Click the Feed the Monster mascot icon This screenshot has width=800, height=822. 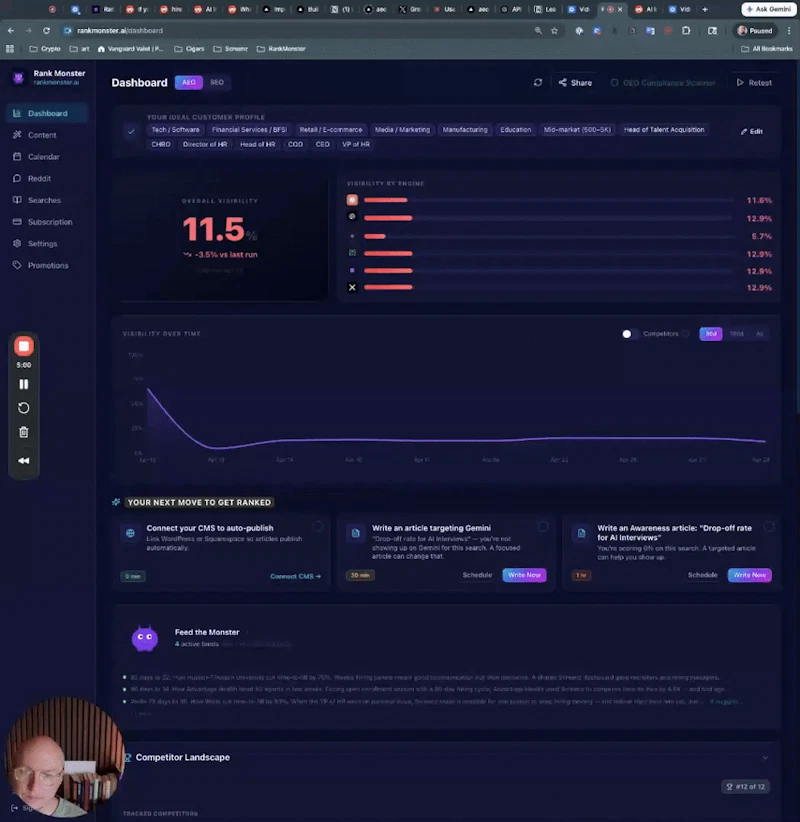click(x=145, y=638)
